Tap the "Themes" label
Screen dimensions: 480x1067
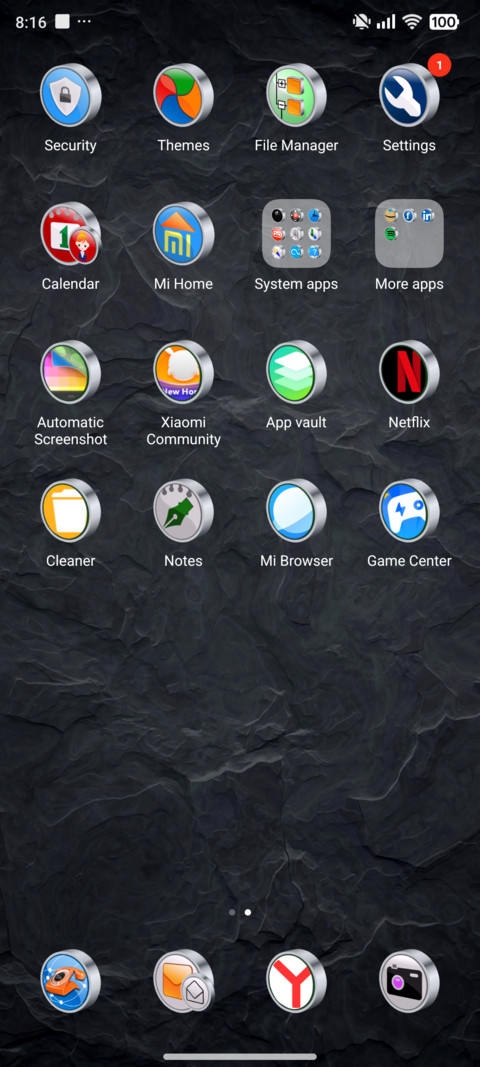(183, 145)
